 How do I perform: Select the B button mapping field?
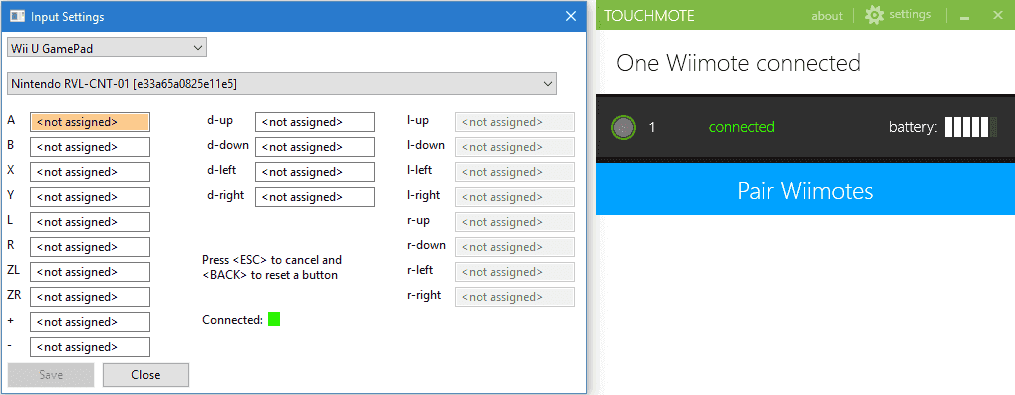coord(90,147)
